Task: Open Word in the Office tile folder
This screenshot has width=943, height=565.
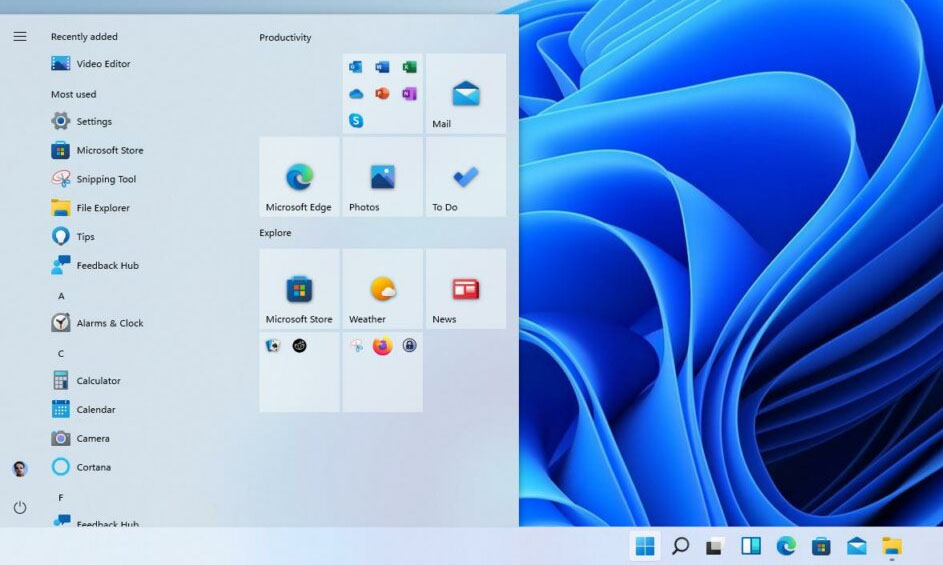Action: point(382,67)
